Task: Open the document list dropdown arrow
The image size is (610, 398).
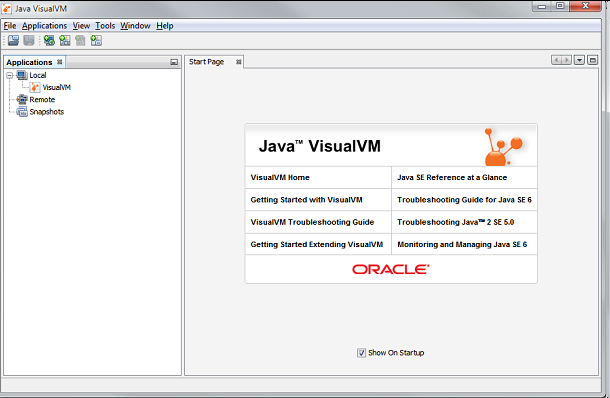Action: [x=579, y=60]
